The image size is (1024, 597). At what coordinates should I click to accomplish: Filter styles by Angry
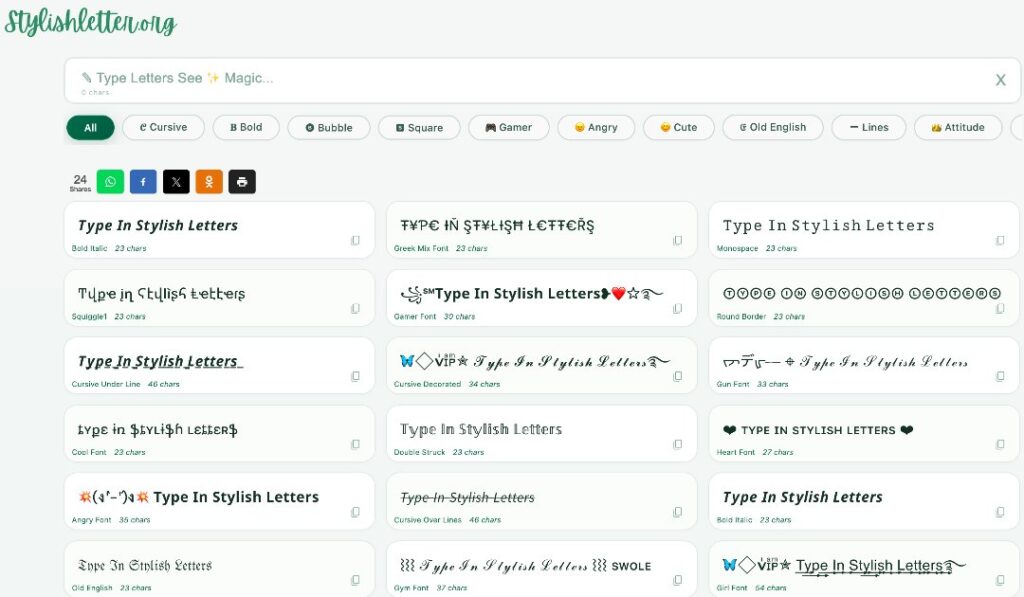[596, 127]
